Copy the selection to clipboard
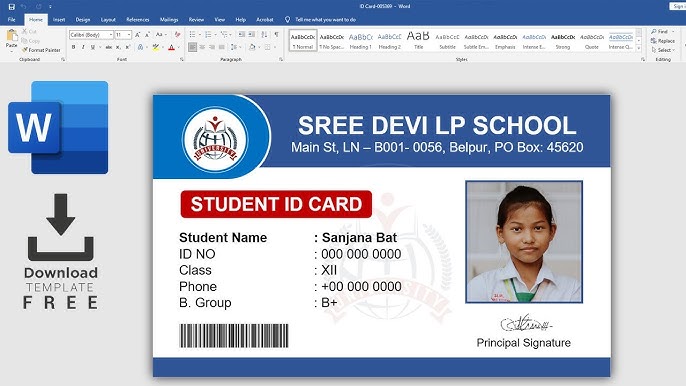The height and width of the screenshot is (386, 686). [31, 41]
